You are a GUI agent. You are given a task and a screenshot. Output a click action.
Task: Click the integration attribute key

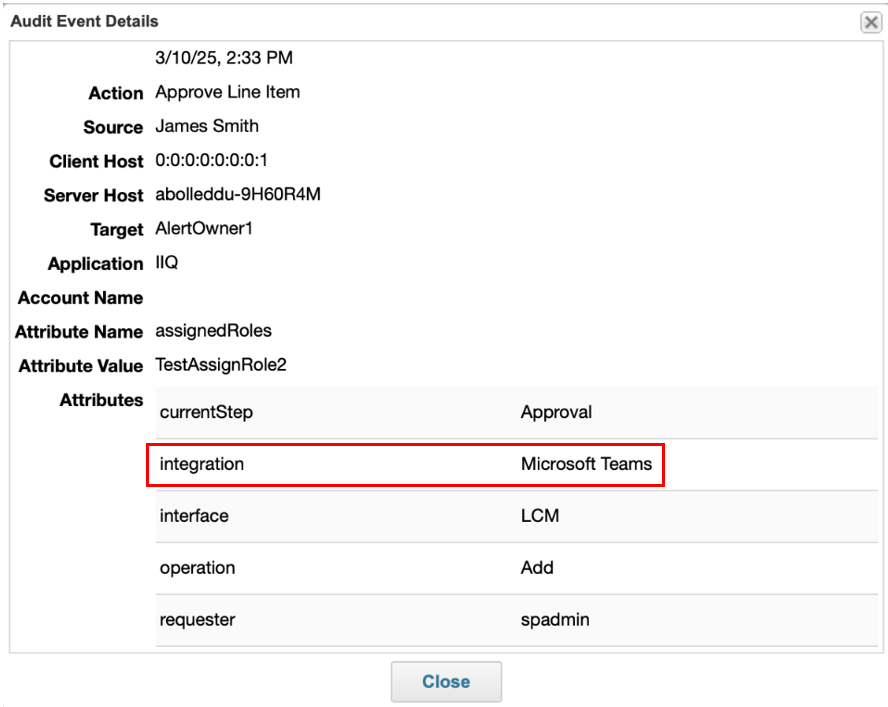pos(201,464)
